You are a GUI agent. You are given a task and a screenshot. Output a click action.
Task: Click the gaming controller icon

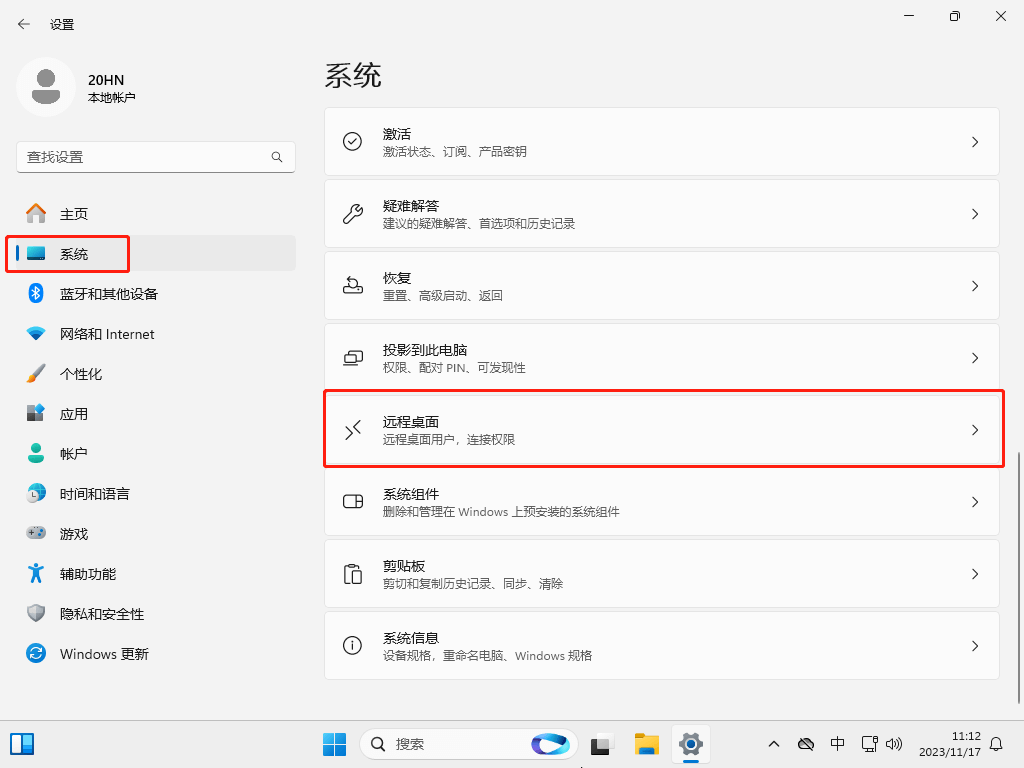click(x=36, y=533)
